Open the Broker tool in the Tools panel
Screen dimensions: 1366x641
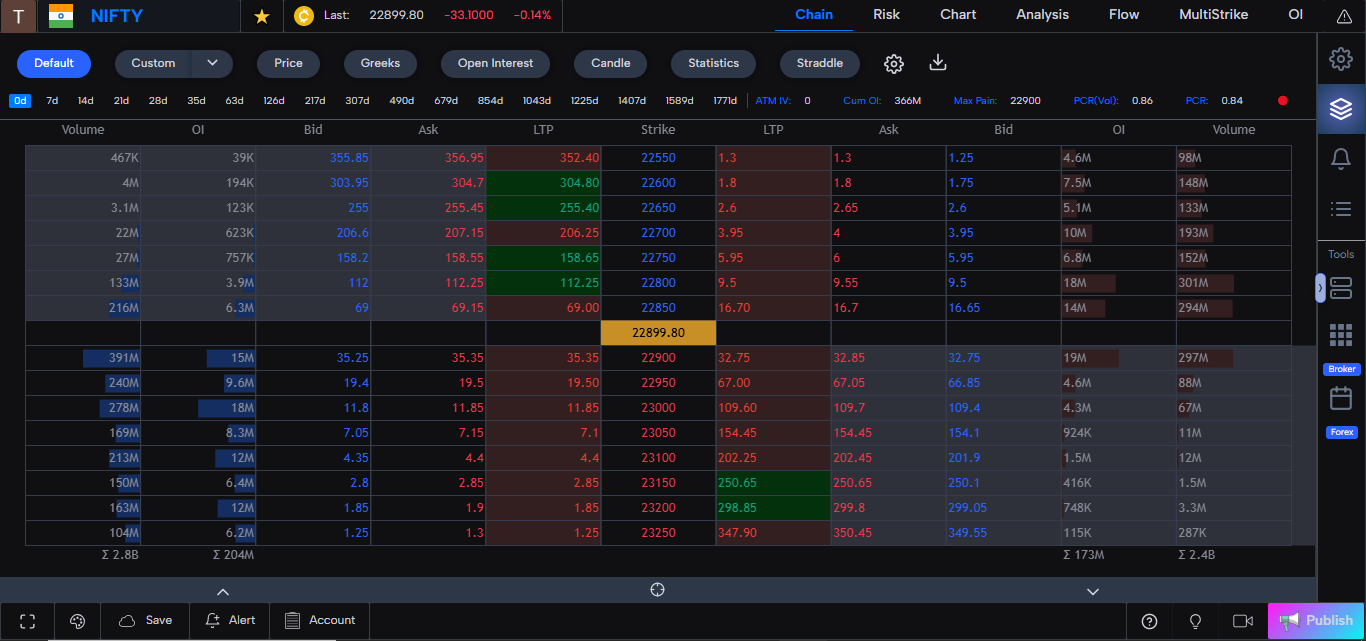click(x=1340, y=368)
